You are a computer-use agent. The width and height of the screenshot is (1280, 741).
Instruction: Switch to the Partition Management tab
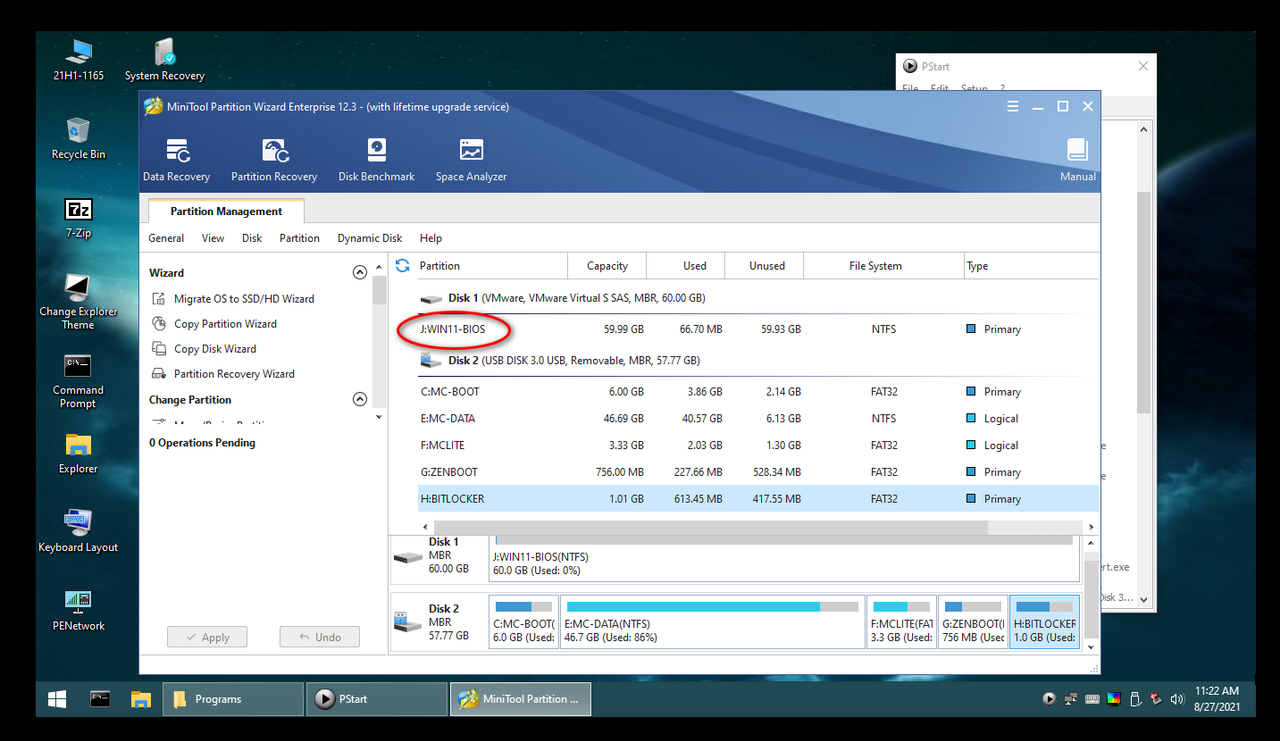pos(226,211)
